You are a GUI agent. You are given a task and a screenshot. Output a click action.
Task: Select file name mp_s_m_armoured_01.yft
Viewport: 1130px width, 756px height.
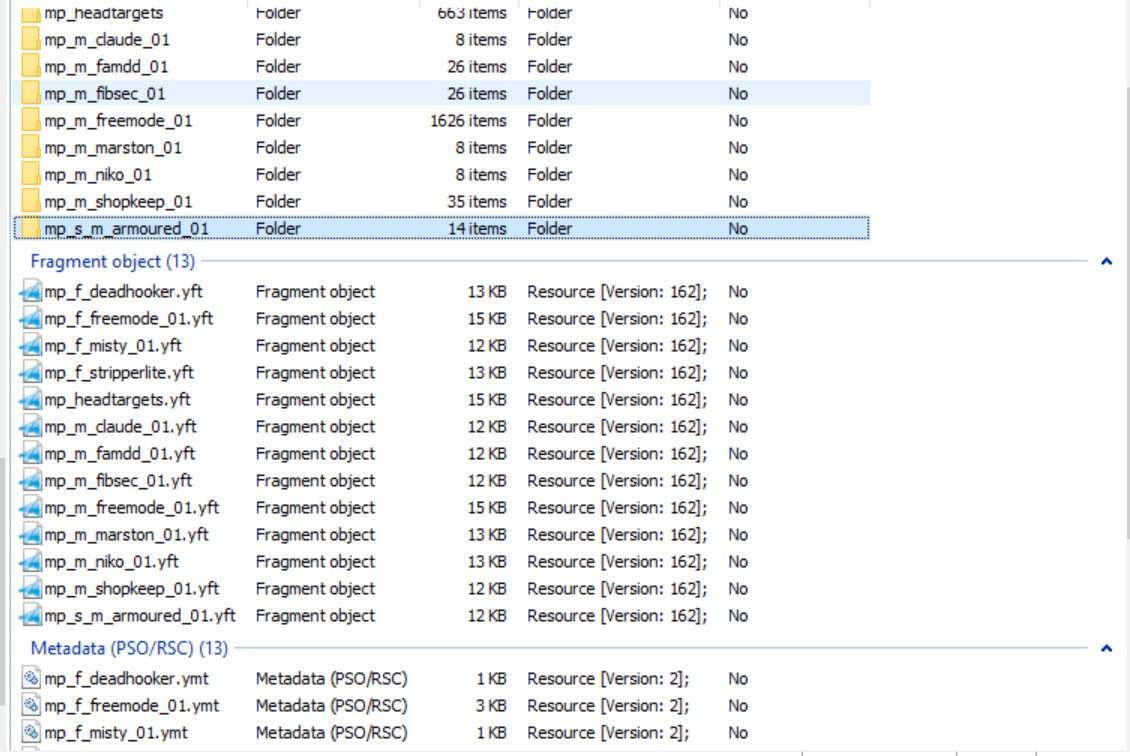[x=140, y=616]
